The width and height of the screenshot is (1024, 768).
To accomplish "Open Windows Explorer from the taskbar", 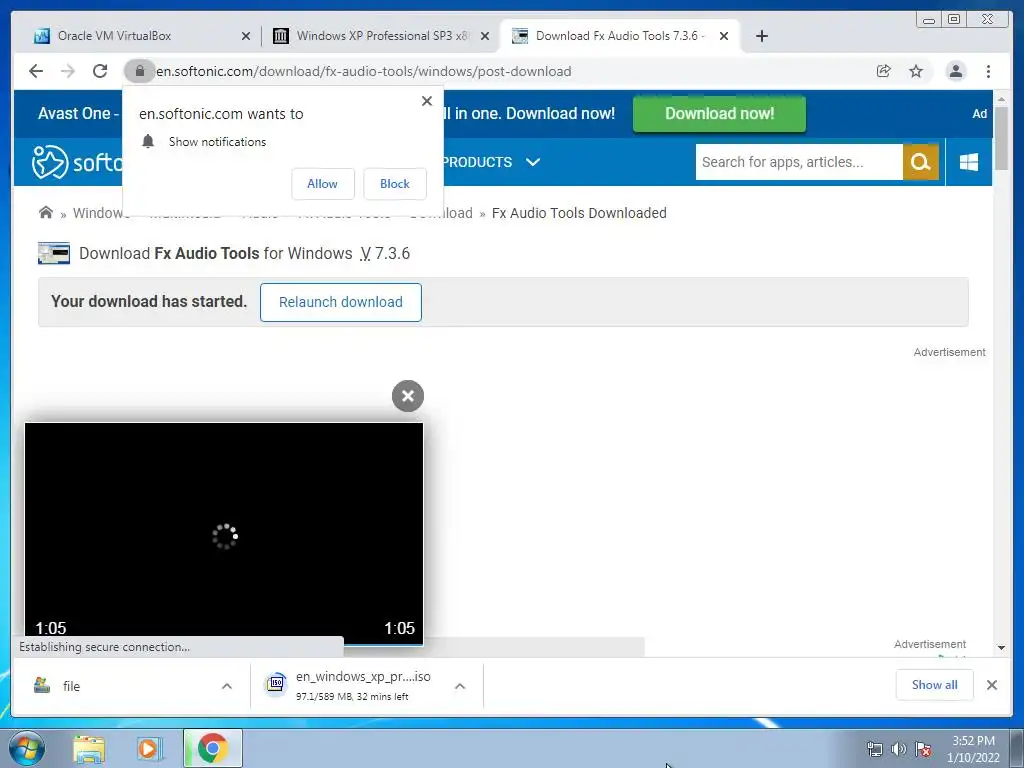I will tap(89, 749).
